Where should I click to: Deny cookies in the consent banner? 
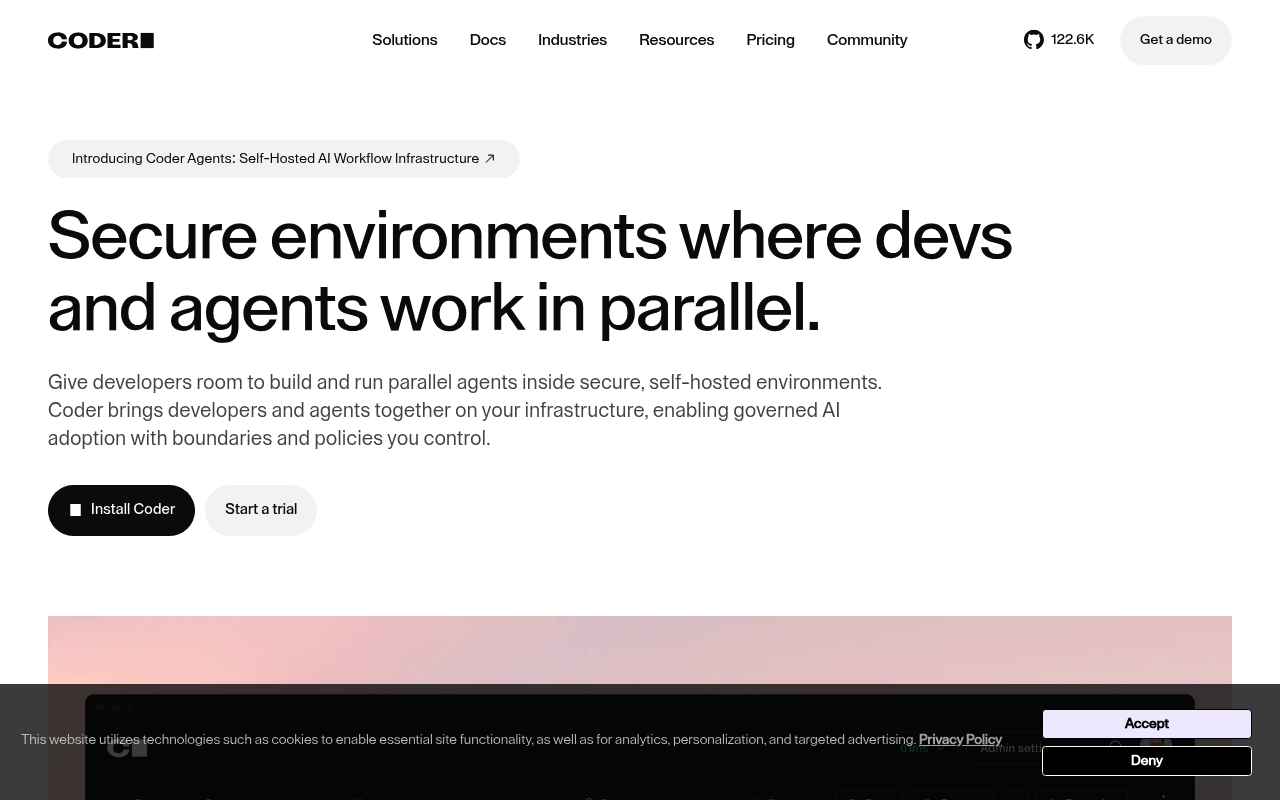click(x=1146, y=761)
